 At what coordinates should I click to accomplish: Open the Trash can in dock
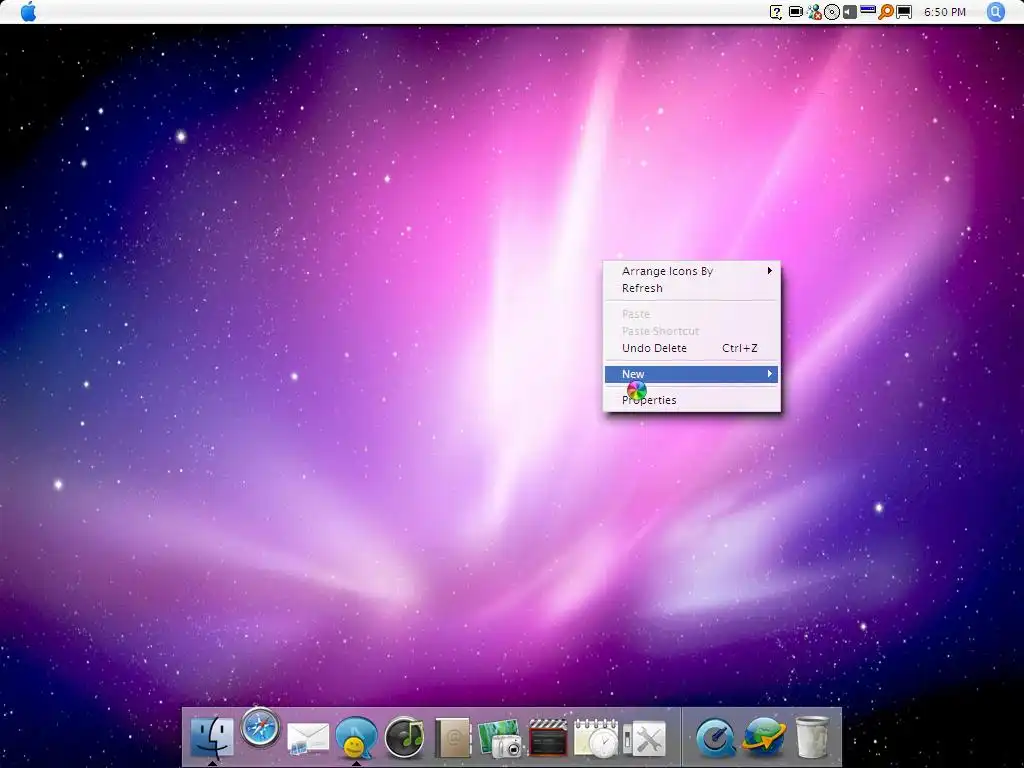[812, 737]
